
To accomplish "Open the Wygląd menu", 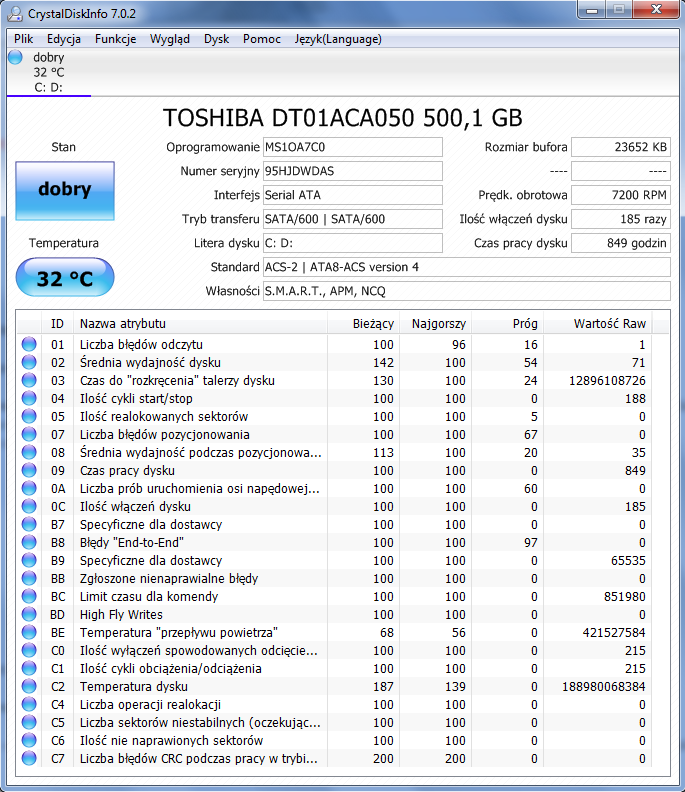I will pyautogui.click(x=170, y=39).
